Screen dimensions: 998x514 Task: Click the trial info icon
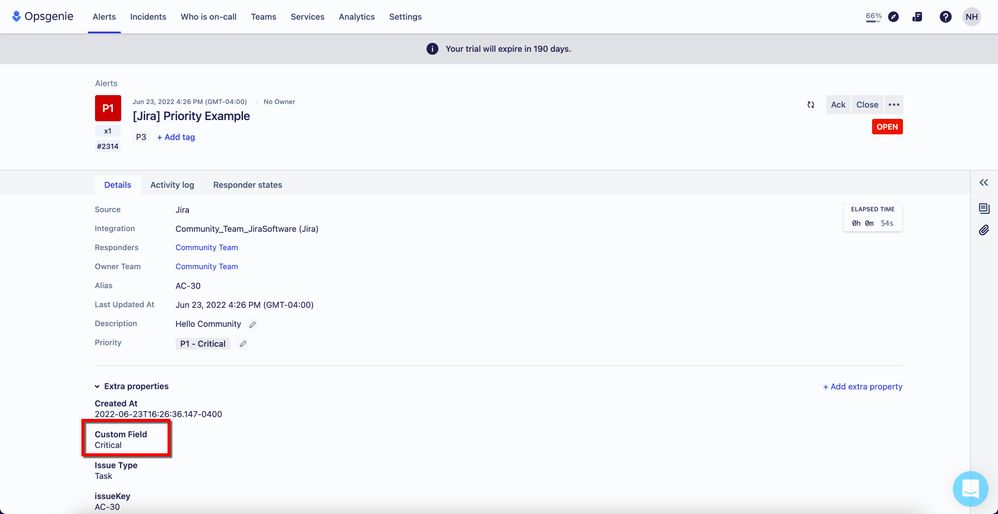click(x=432, y=49)
